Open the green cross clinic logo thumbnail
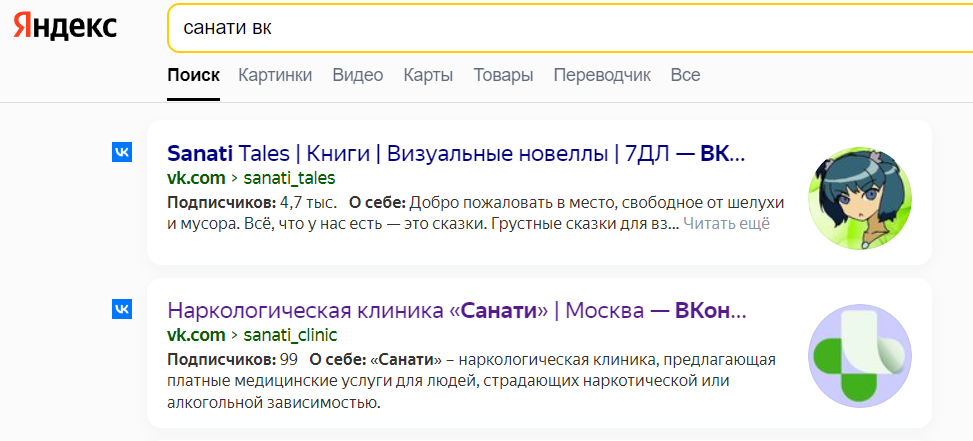Image resolution: width=973 pixels, height=441 pixels. pos(857,355)
